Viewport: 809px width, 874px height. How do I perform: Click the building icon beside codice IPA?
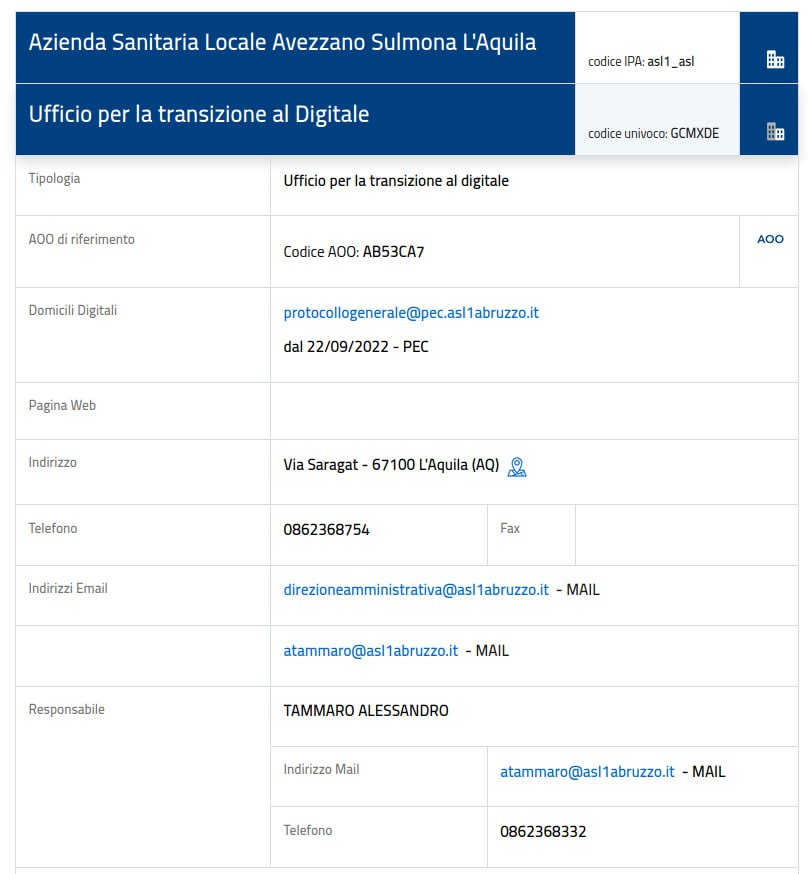[x=775, y=59]
